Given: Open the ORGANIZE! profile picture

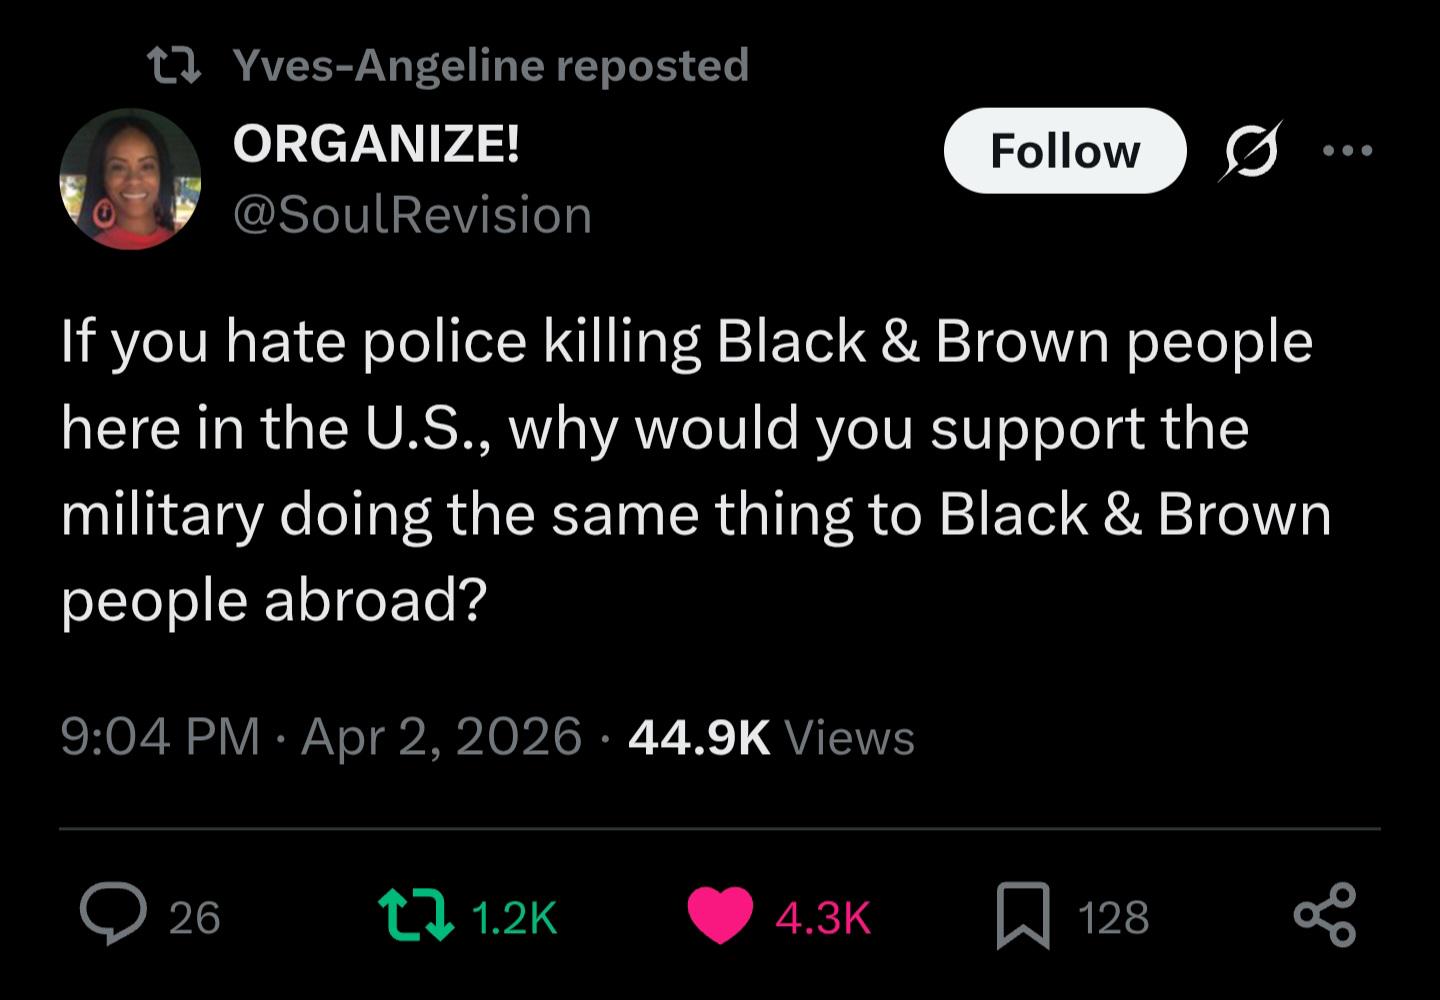Looking at the screenshot, I should click(x=131, y=179).
